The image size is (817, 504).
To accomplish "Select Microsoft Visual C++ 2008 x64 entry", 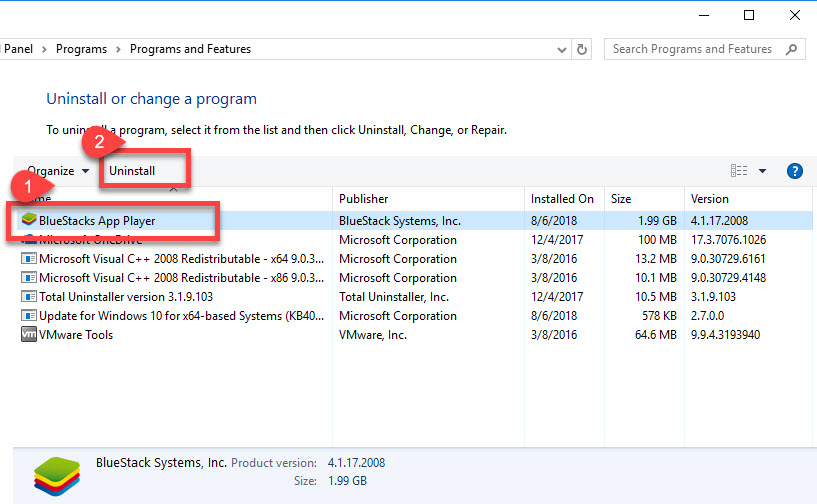I will tap(181, 259).
